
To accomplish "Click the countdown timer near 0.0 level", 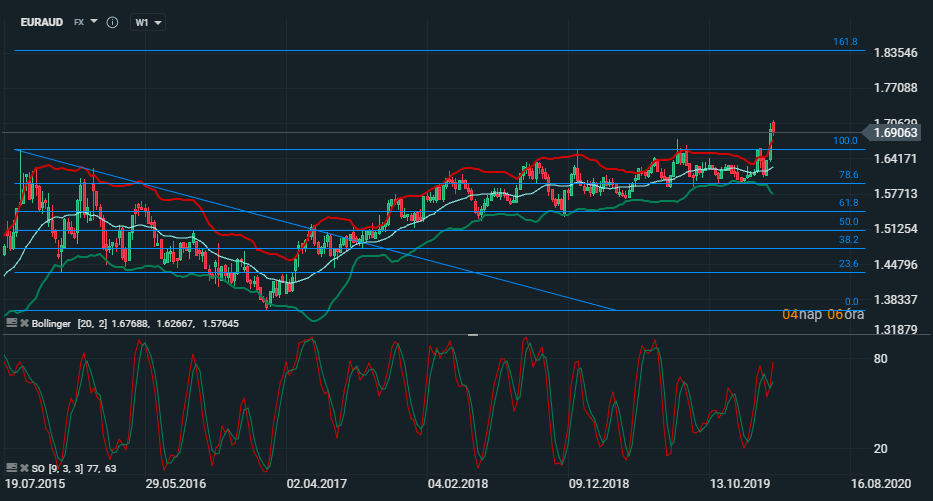I will [822, 314].
